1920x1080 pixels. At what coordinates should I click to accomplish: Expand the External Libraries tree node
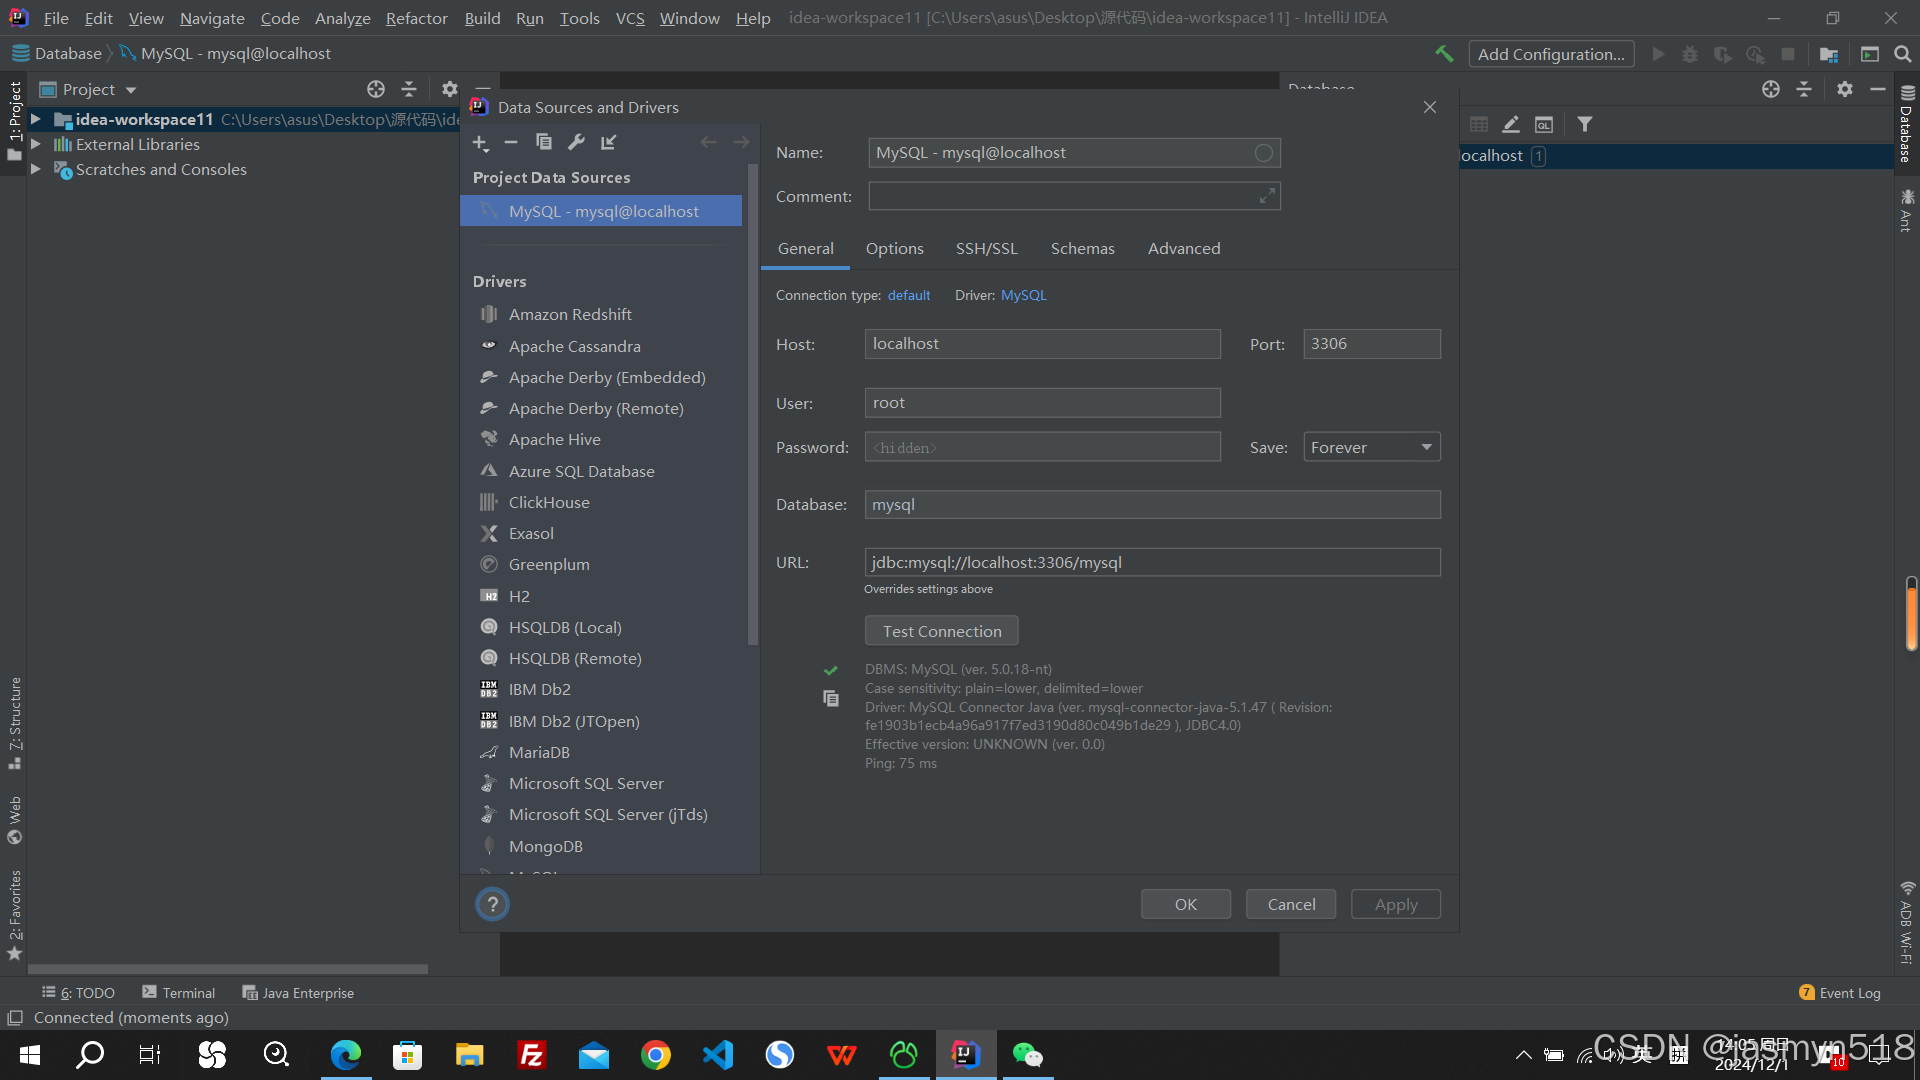(x=36, y=144)
